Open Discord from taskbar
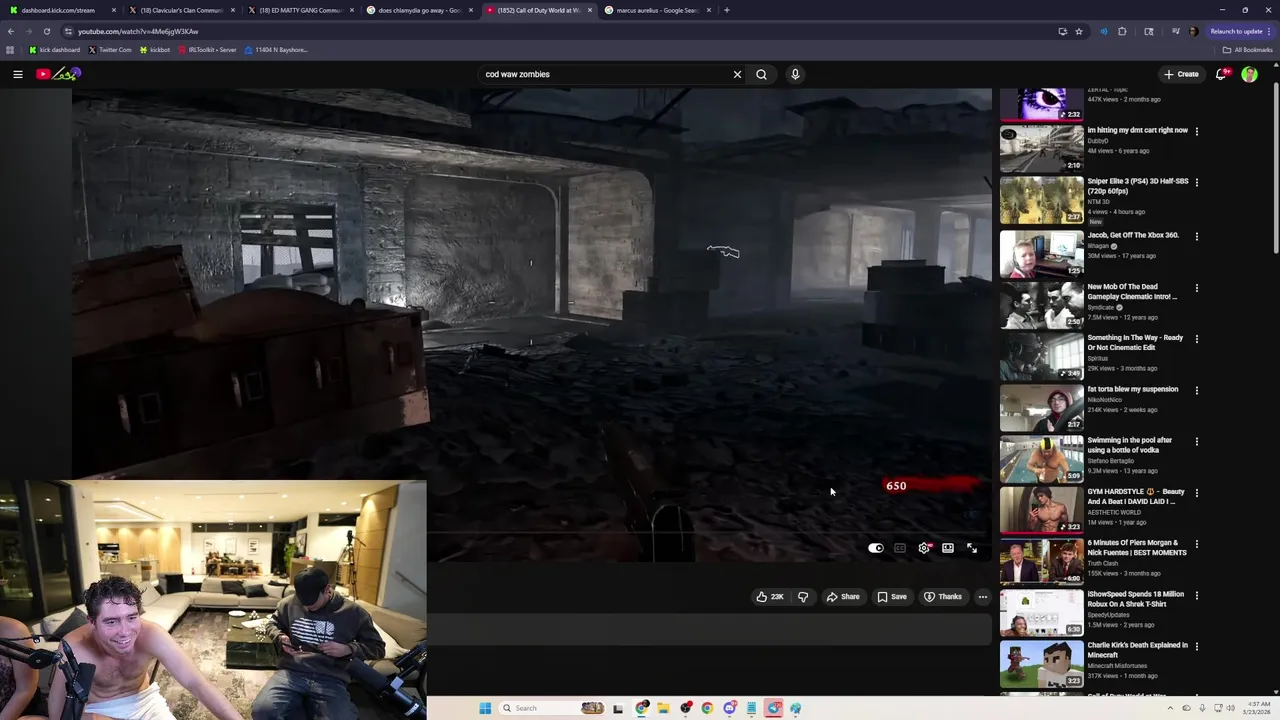Image resolution: width=1280 pixels, height=720 pixels. click(x=730, y=708)
